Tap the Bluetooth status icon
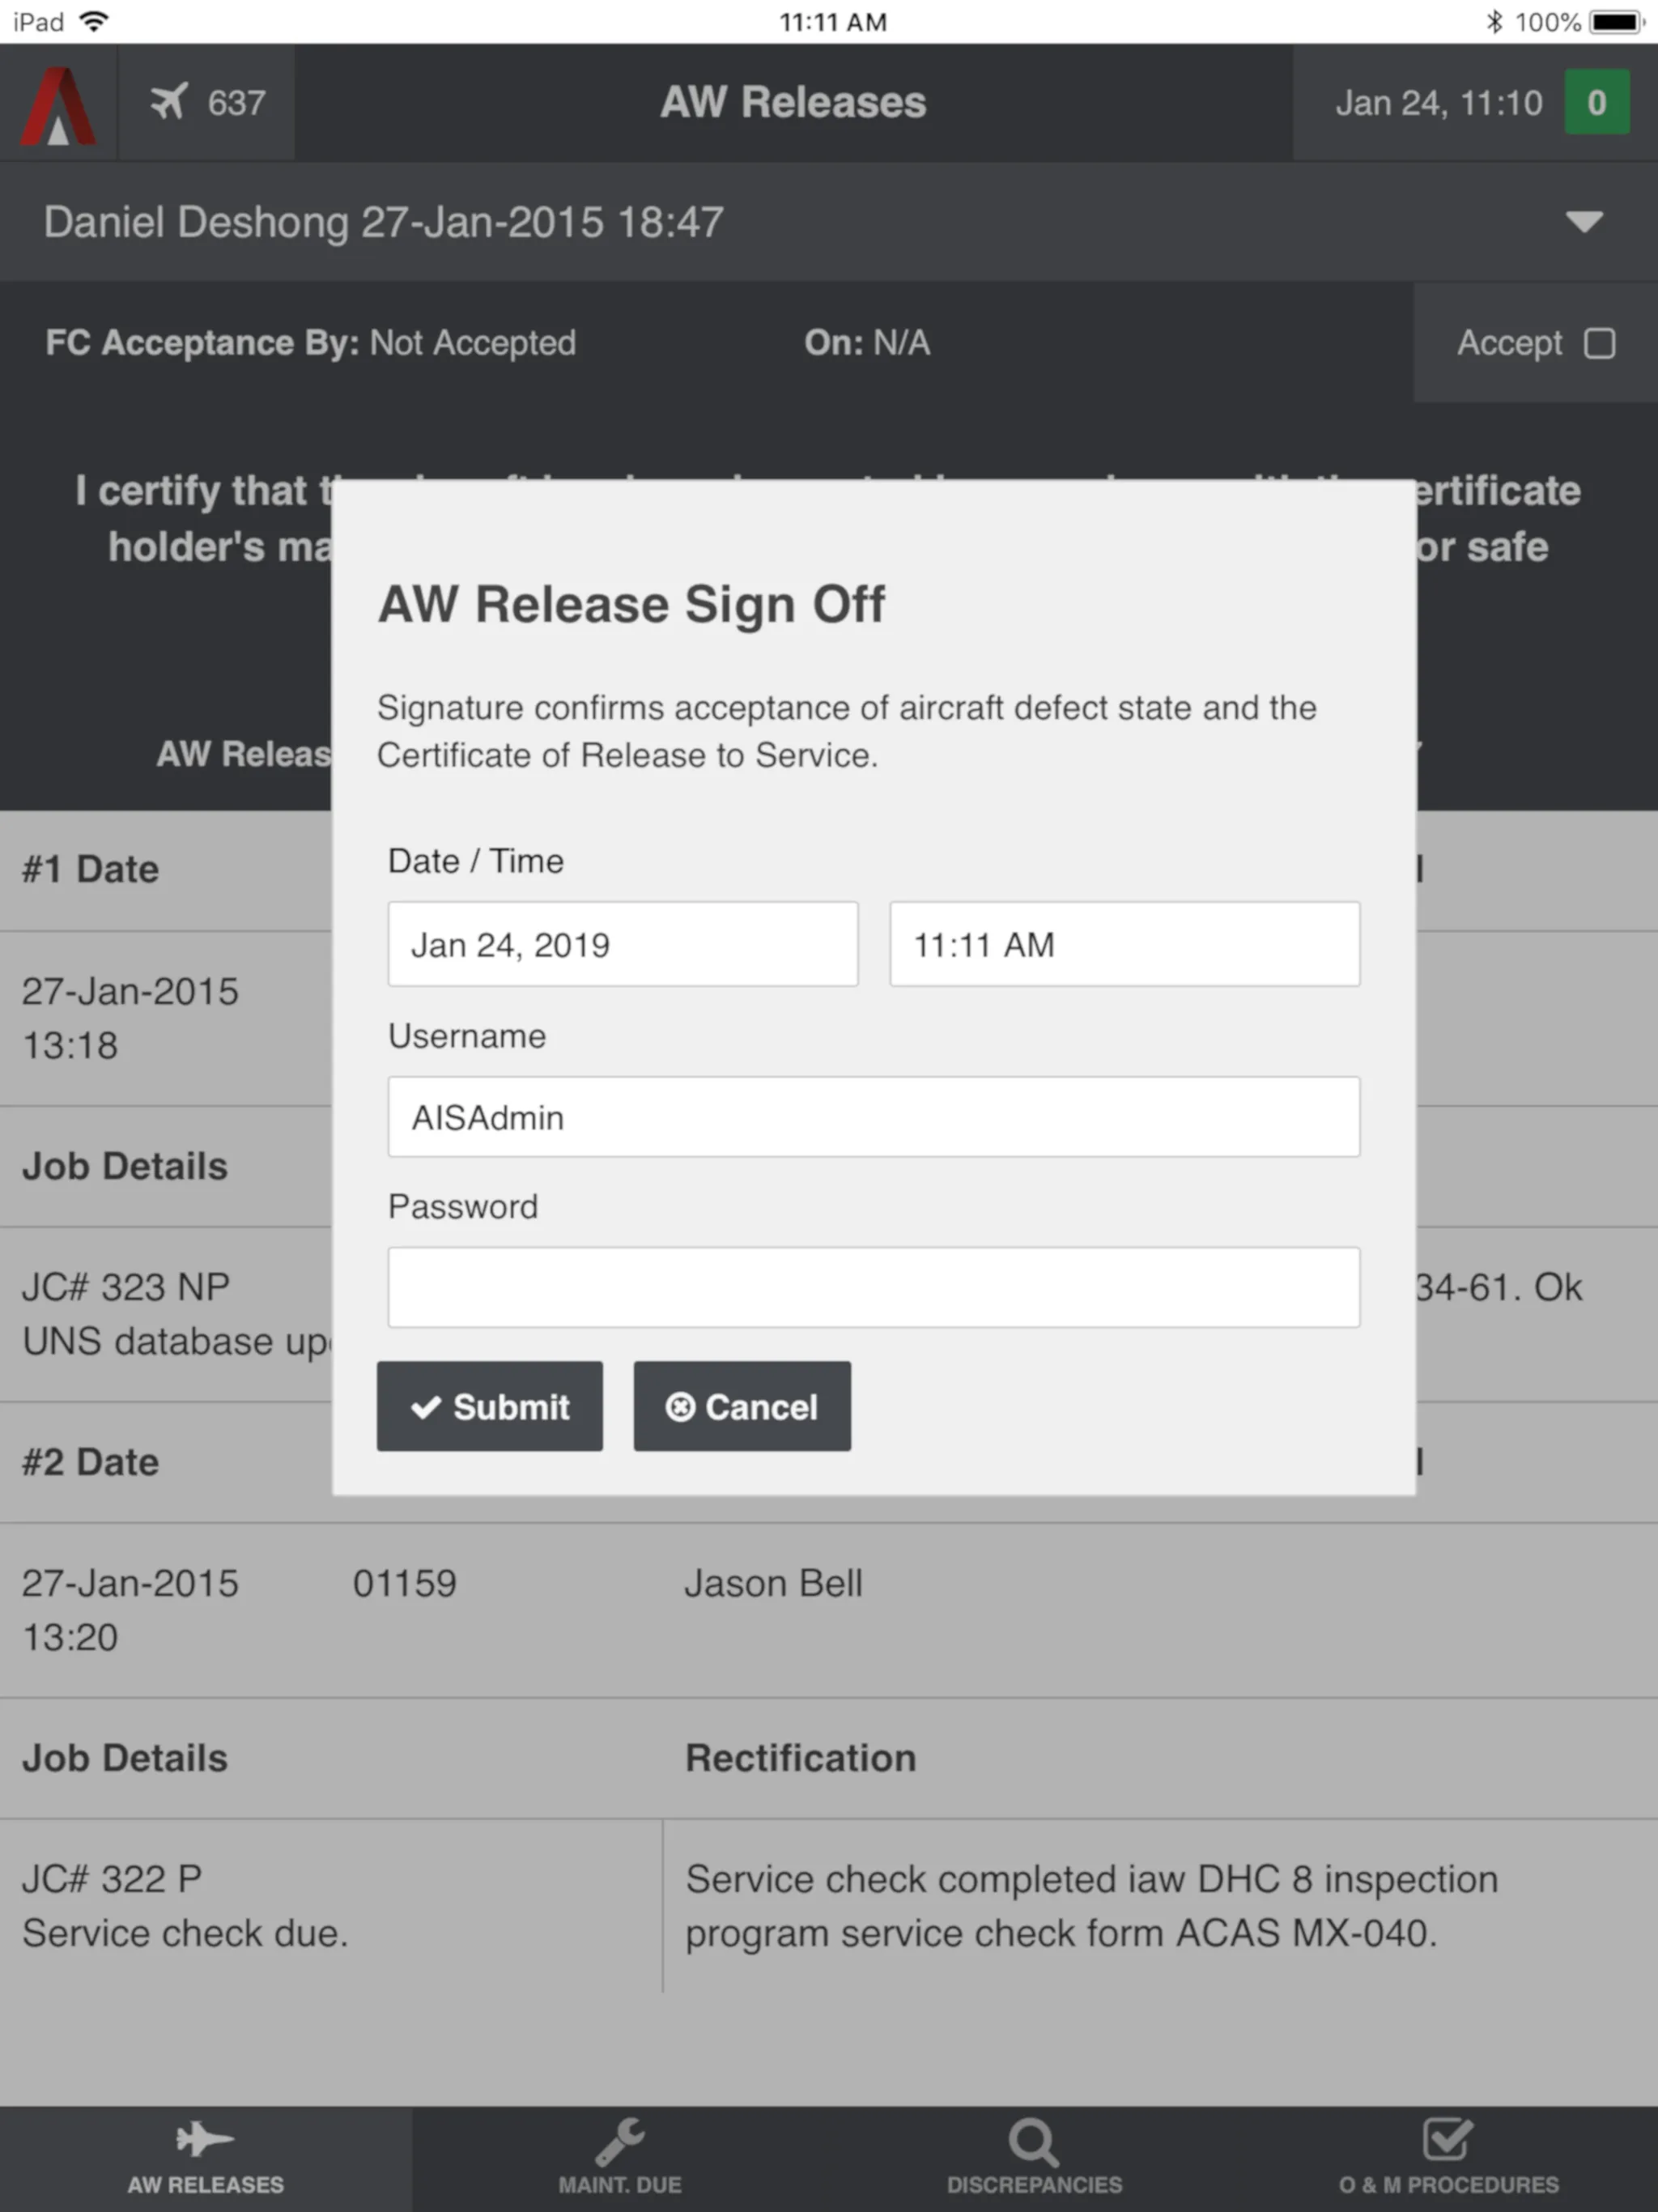This screenshot has width=1658, height=2212. [1494, 22]
